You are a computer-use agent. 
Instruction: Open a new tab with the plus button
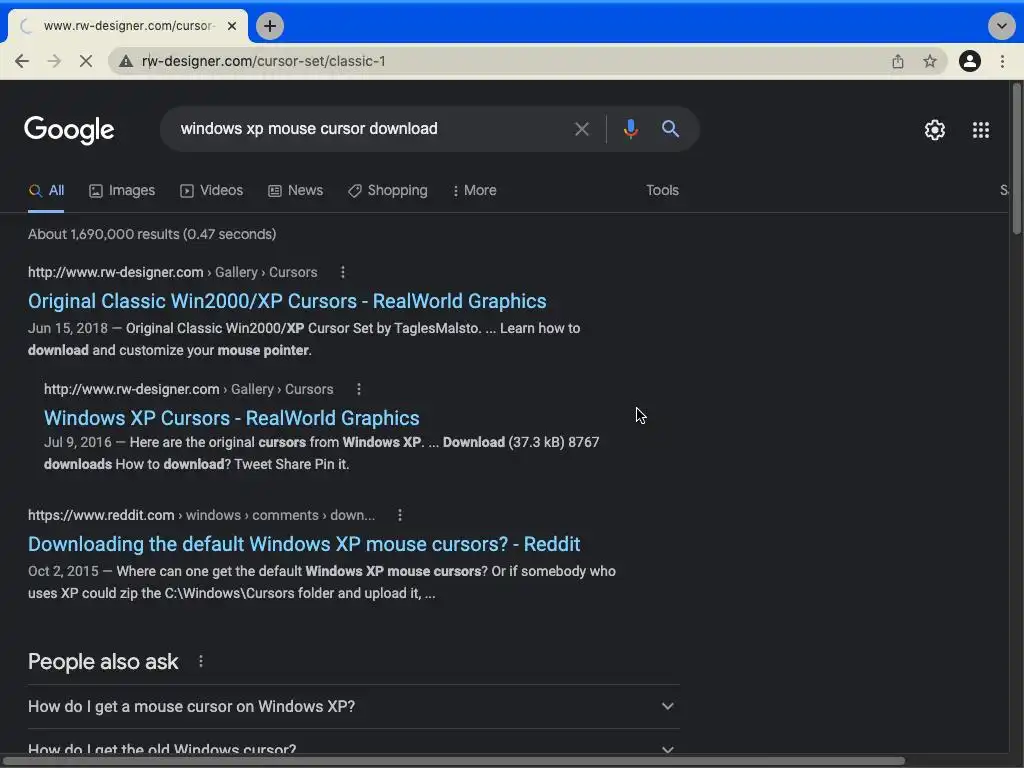[x=270, y=26]
